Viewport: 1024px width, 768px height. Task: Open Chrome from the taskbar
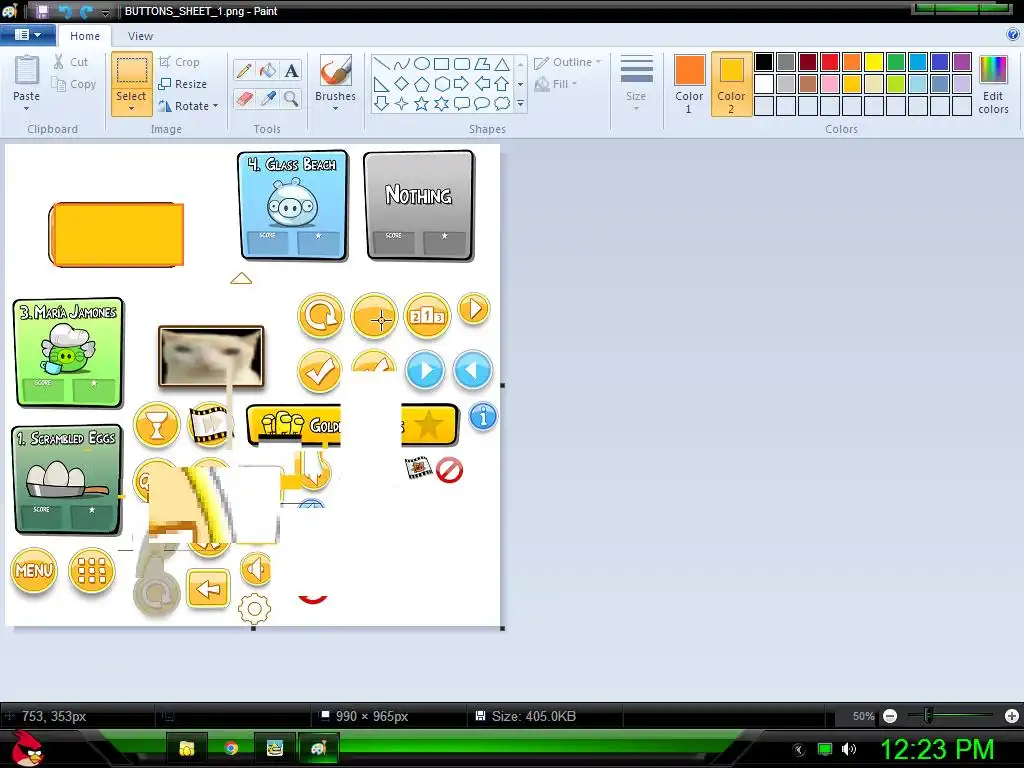click(231, 748)
